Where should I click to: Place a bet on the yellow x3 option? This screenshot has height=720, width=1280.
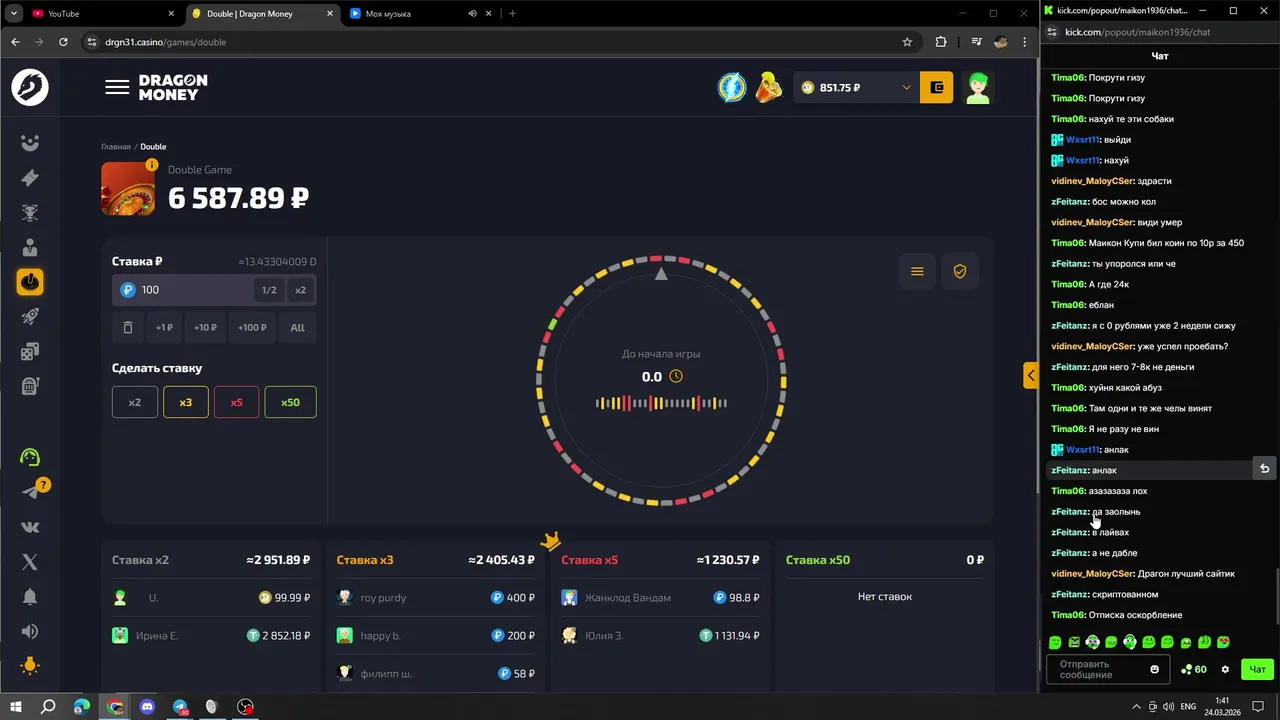coord(186,402)
